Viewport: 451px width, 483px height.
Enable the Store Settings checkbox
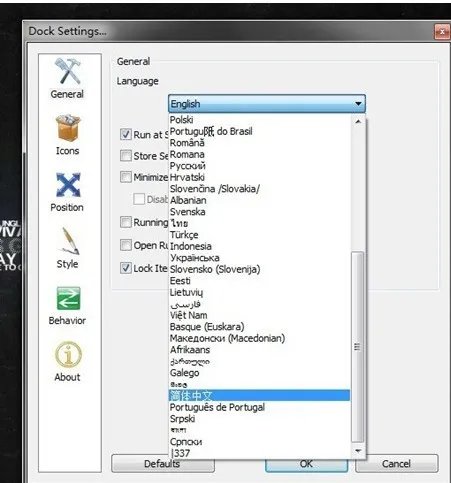[126, 155]
